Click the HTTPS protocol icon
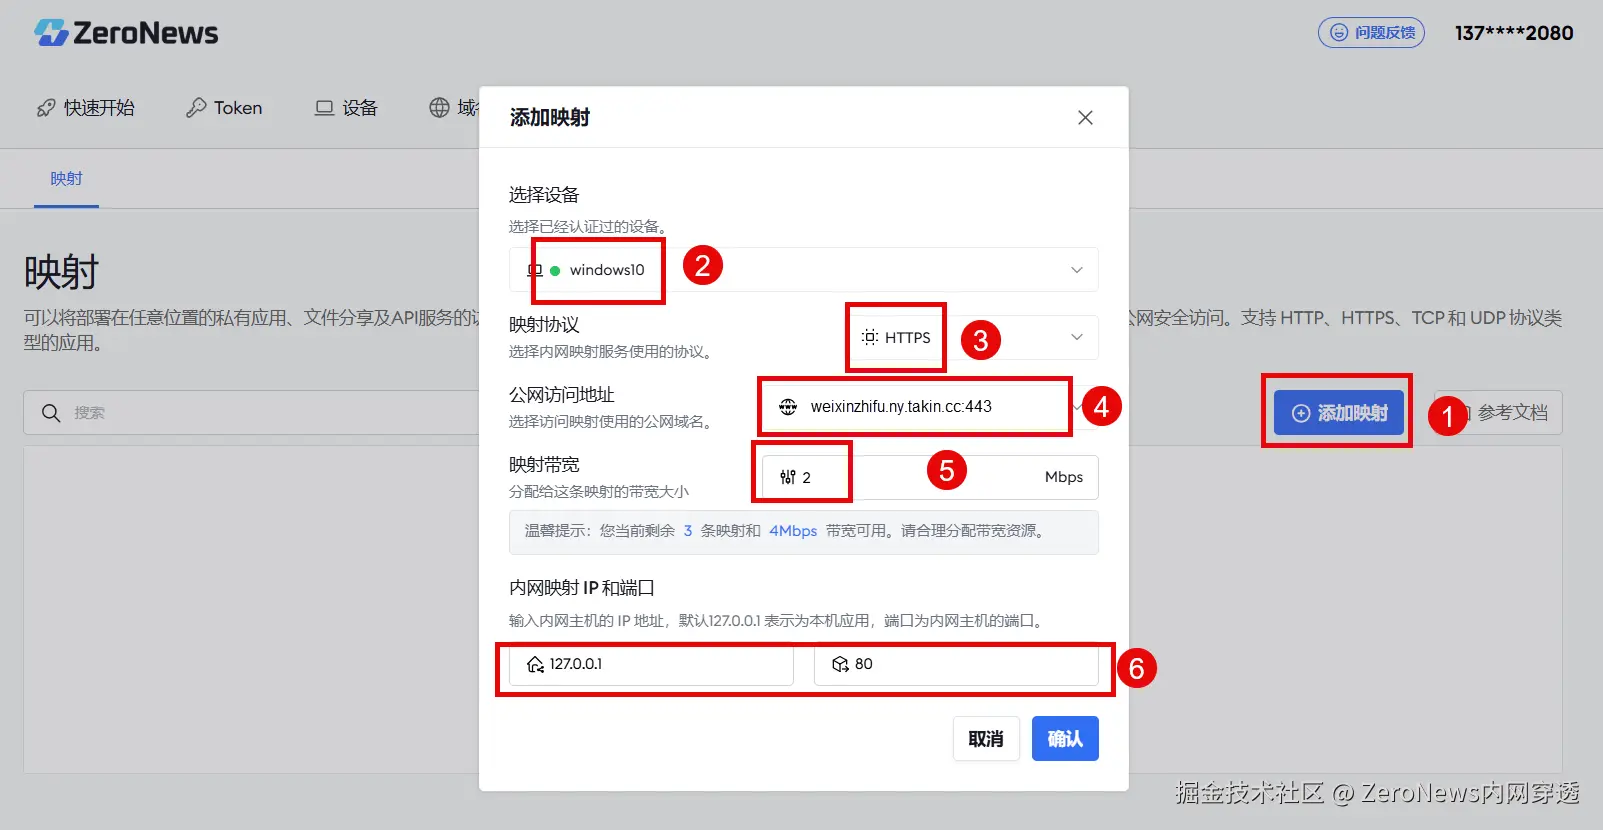Image resolution: width=1603 pixels, height=830 pixels. click(x=870, y=338)
